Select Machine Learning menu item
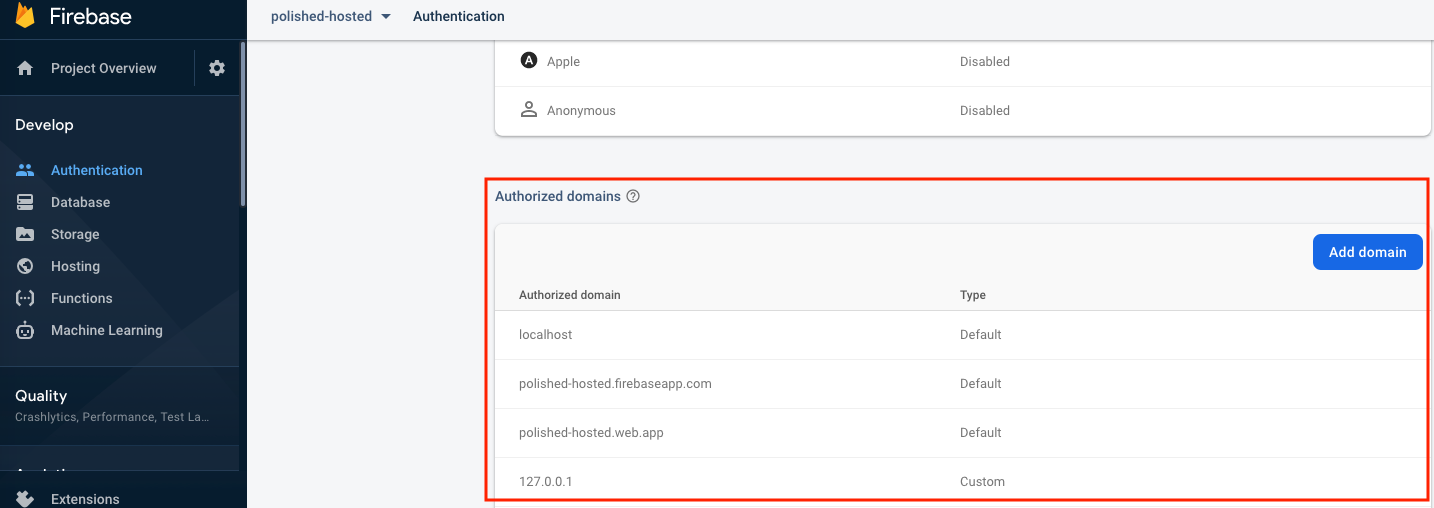The height and width of the screenshot is (508, 1434). click(106, 330)
